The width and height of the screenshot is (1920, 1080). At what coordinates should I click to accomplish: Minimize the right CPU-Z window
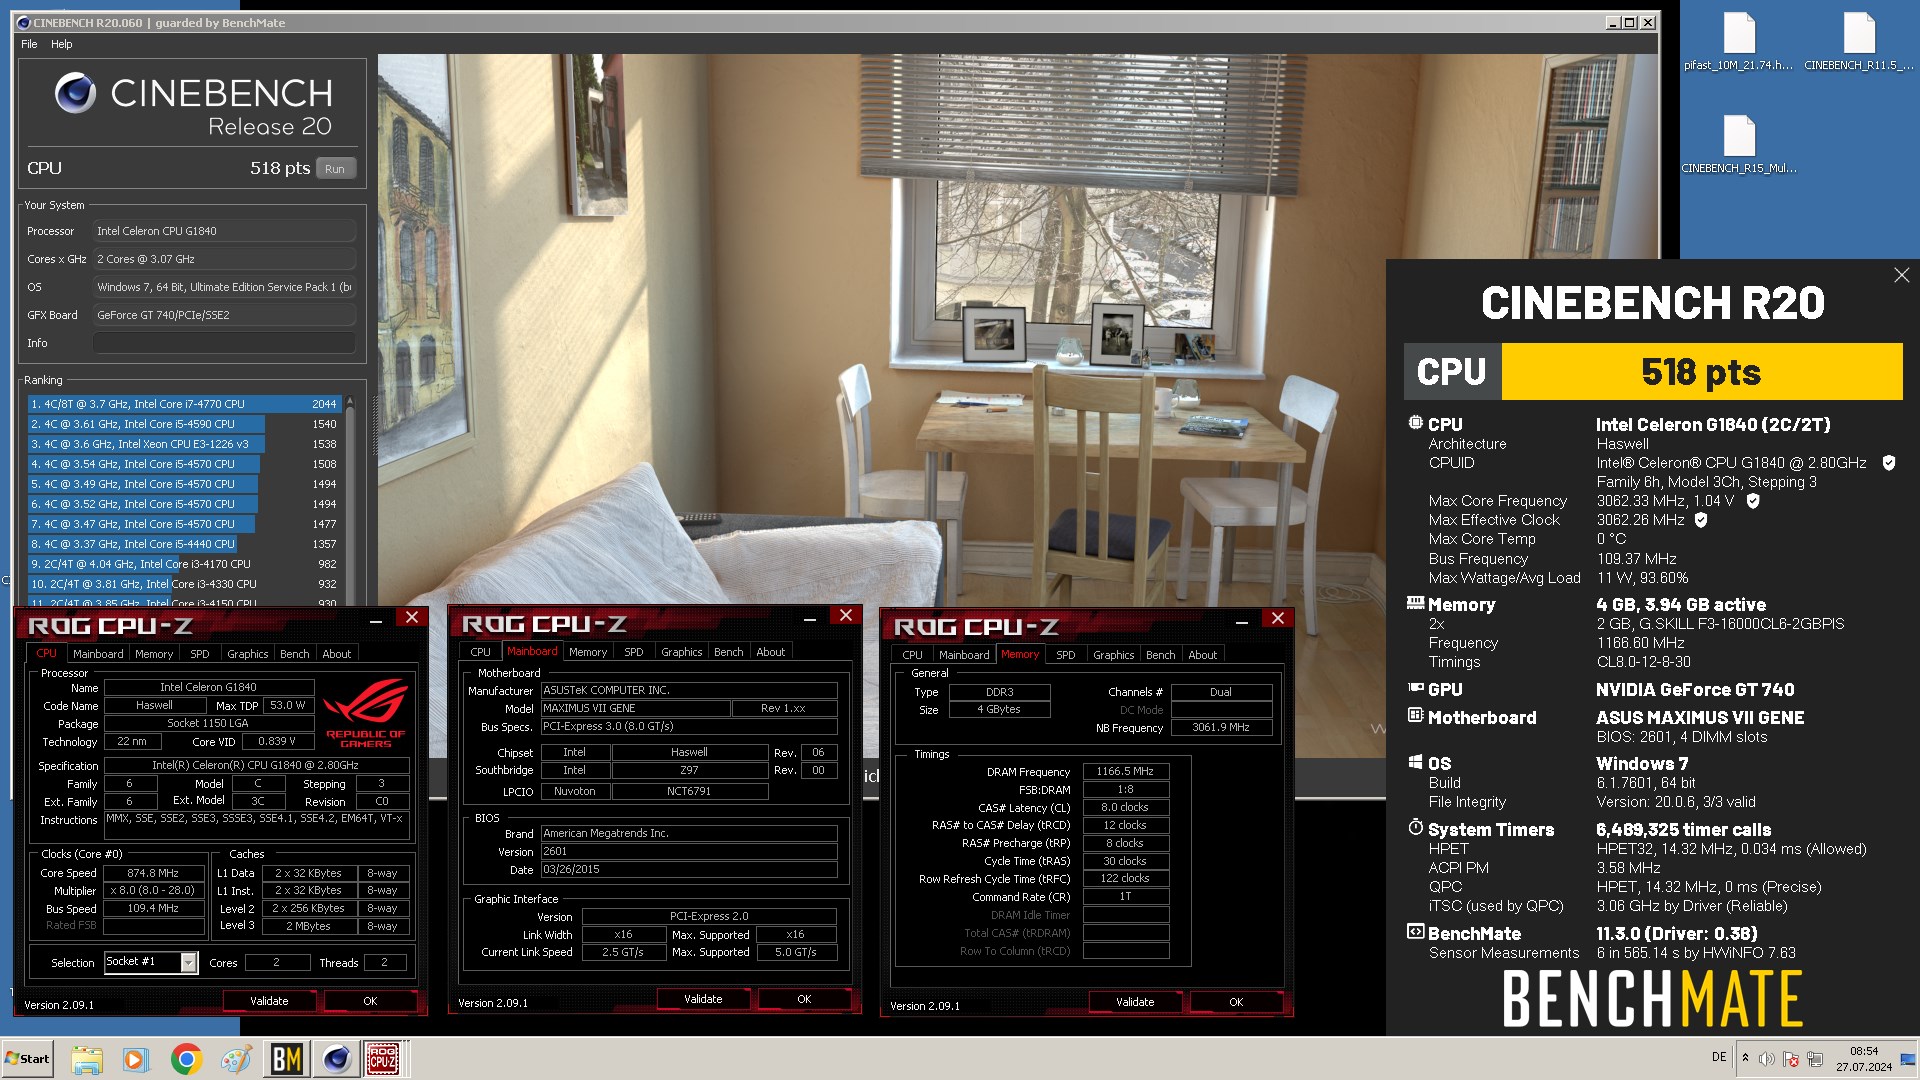(x=1242, y=621)
